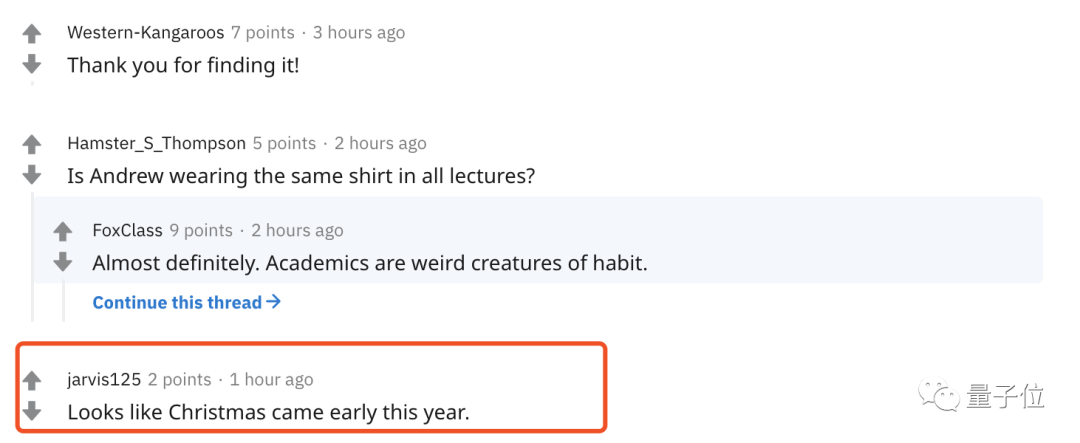The width and height of the screenshot is (1080, 443).
Task: Upvote Western-Kangaroos' comment
Action: 32,34
